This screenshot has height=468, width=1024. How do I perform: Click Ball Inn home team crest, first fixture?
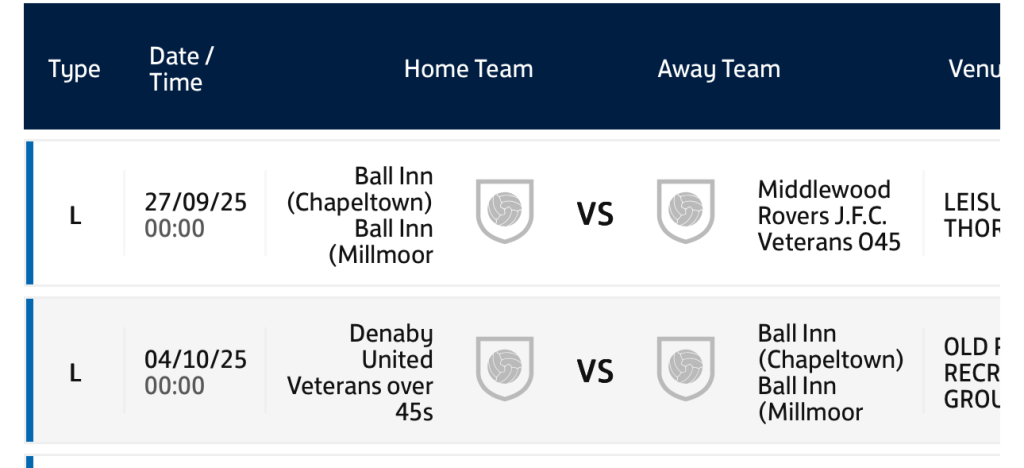pyautogui.click(x=505, y=212)
